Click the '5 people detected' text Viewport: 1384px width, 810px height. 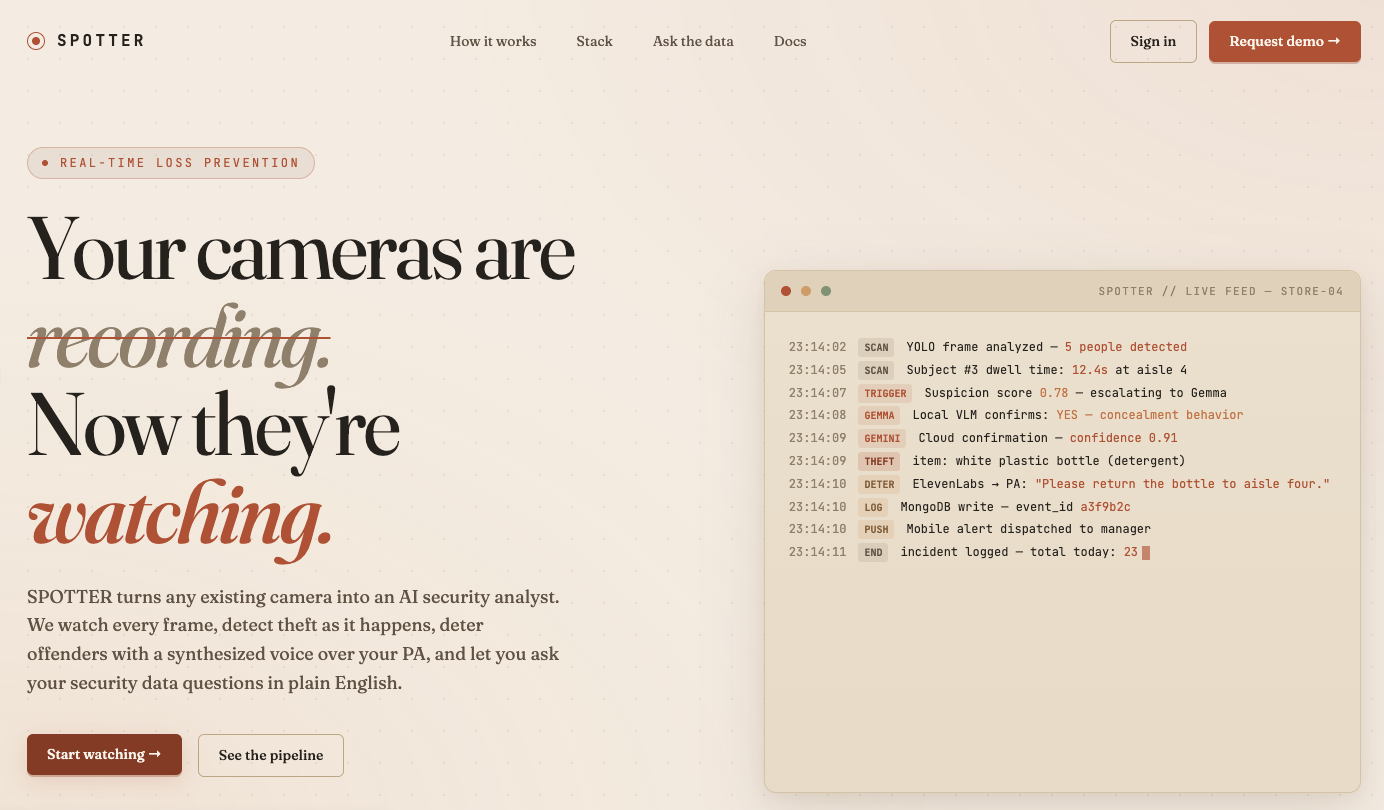coord(1126,347)
